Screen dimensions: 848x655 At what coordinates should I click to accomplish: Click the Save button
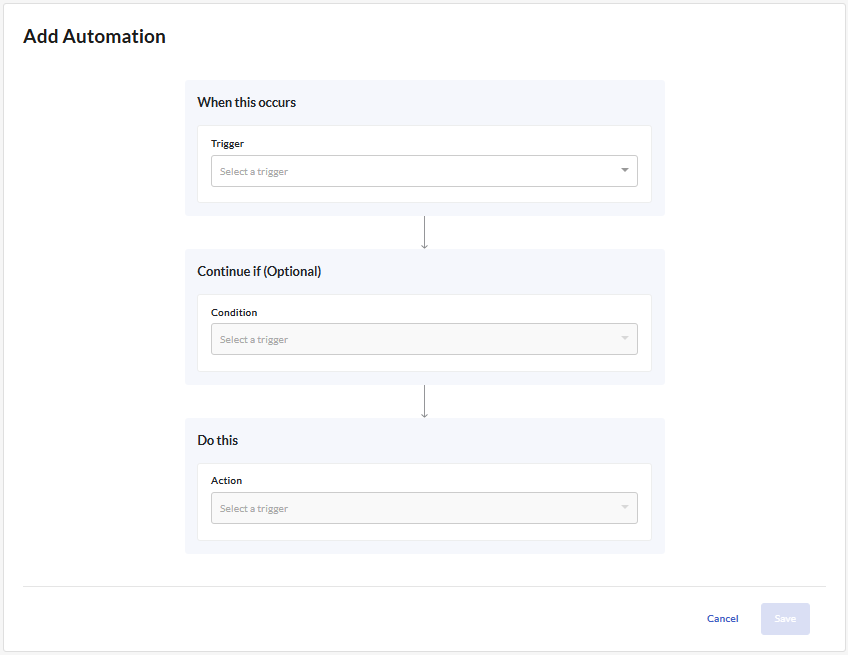click(785, 619)
